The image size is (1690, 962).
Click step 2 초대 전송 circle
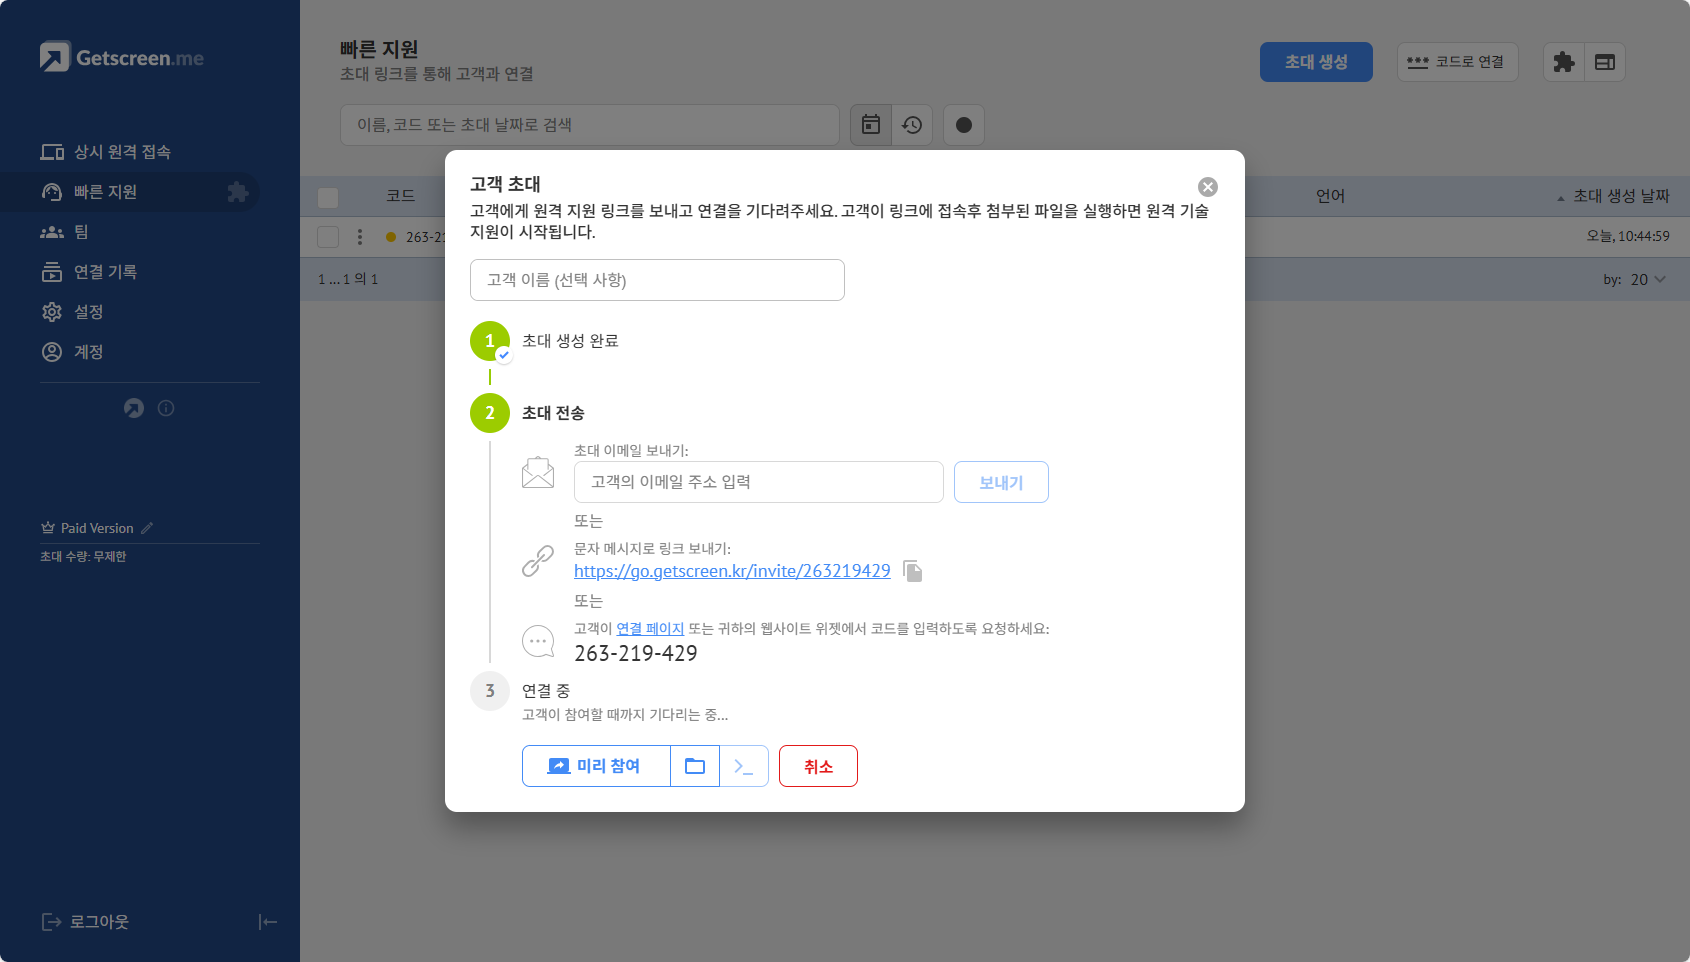coord(490,413)
